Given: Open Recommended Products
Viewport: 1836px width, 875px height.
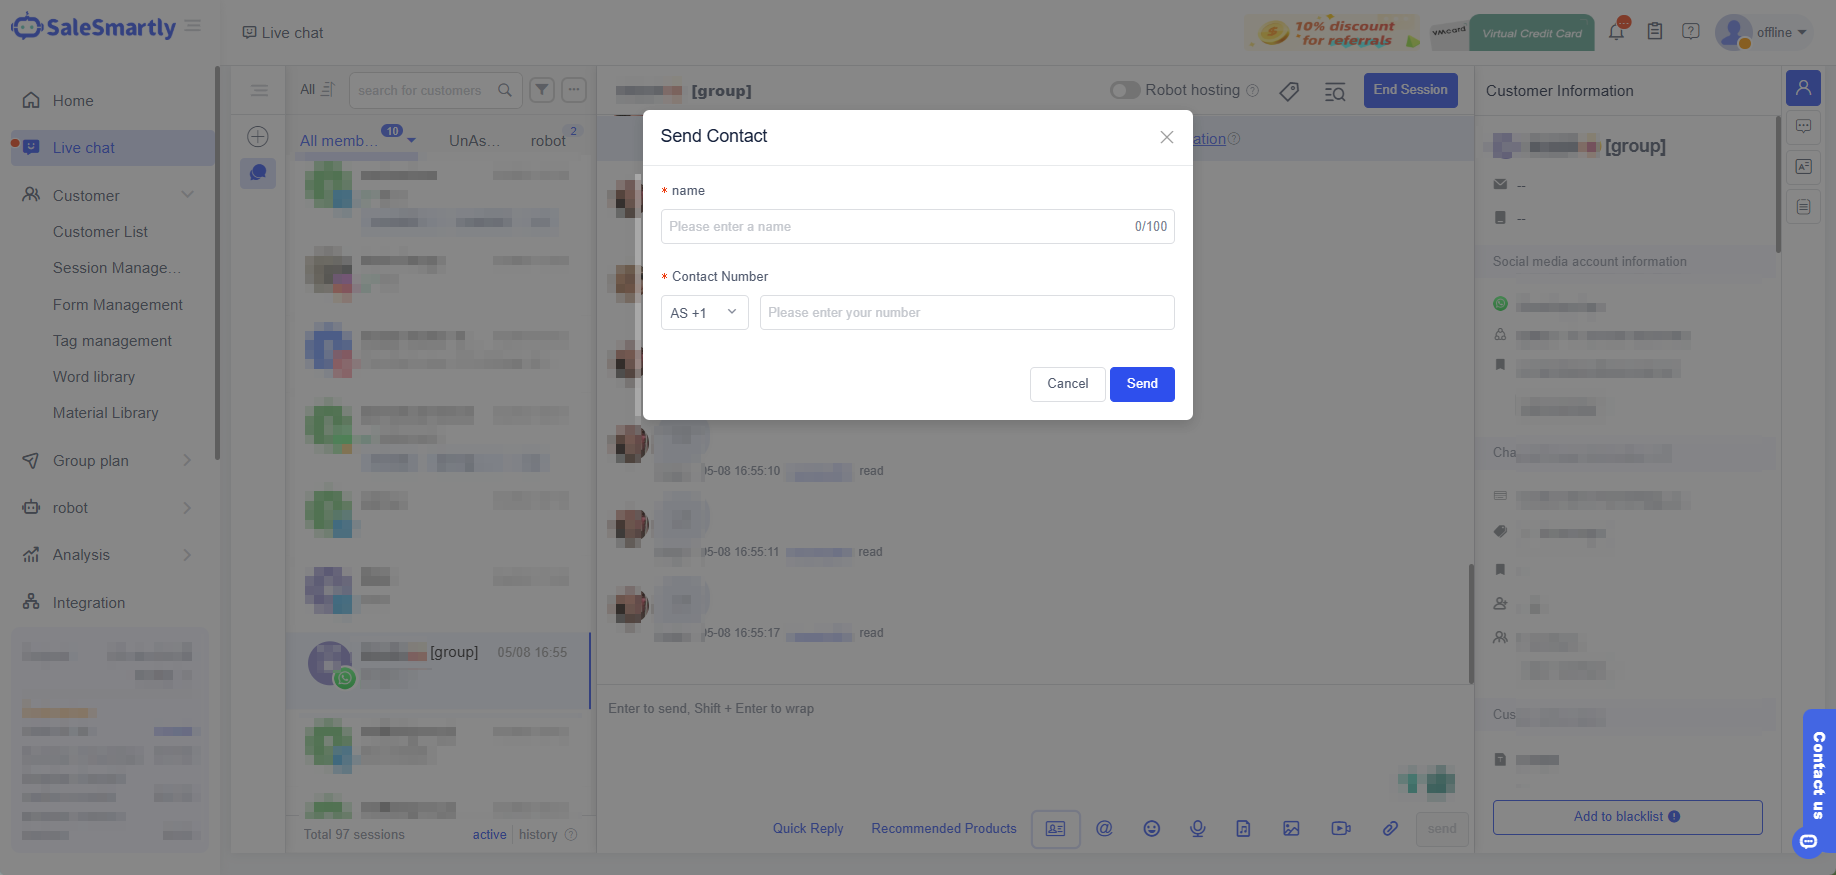Looking at the screenshot, I should 944,829.
